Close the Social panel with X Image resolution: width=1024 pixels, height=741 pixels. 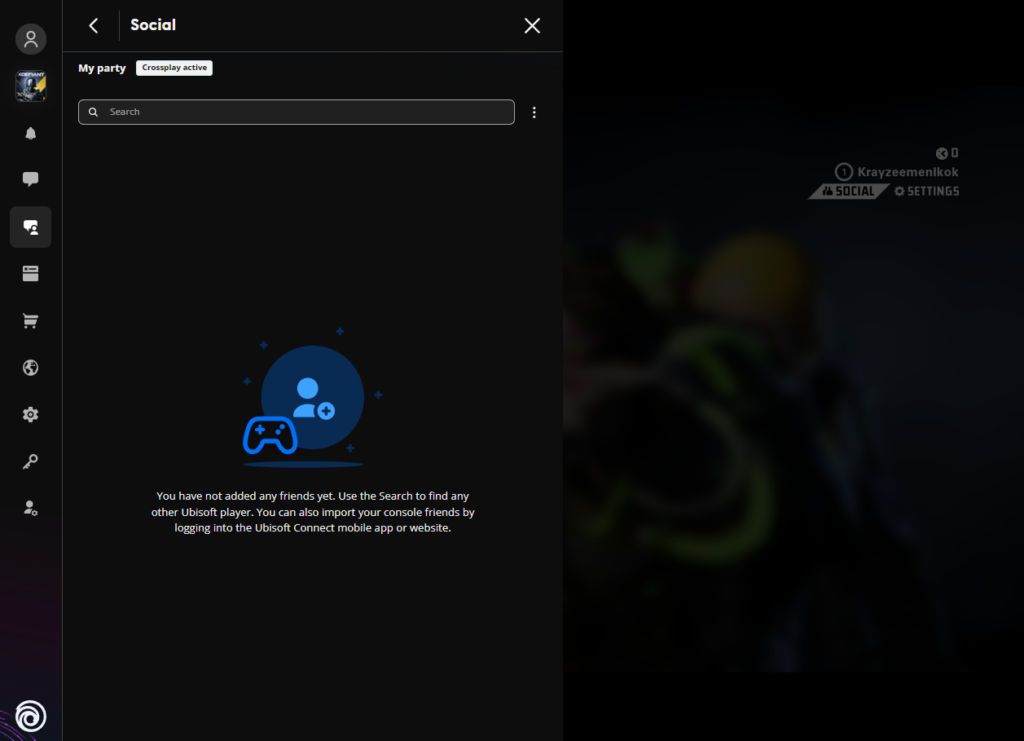(x=532, y=26)
